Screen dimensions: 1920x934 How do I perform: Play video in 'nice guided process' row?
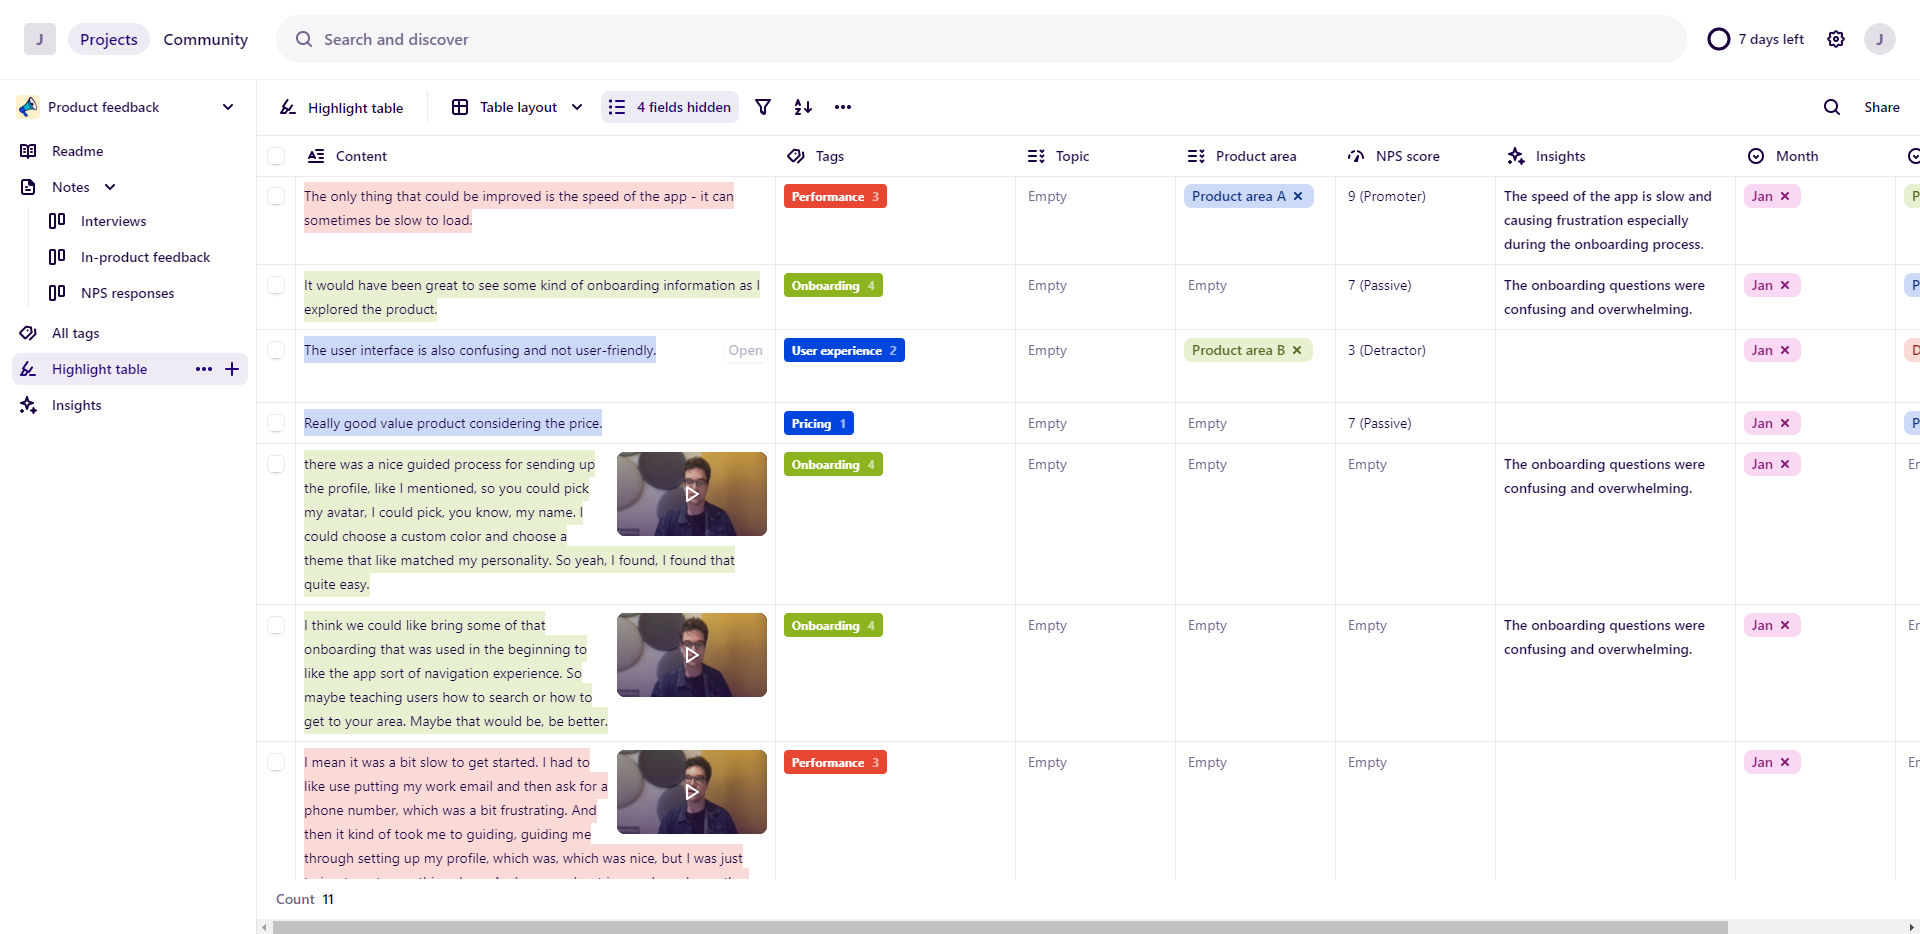[692, 494]
